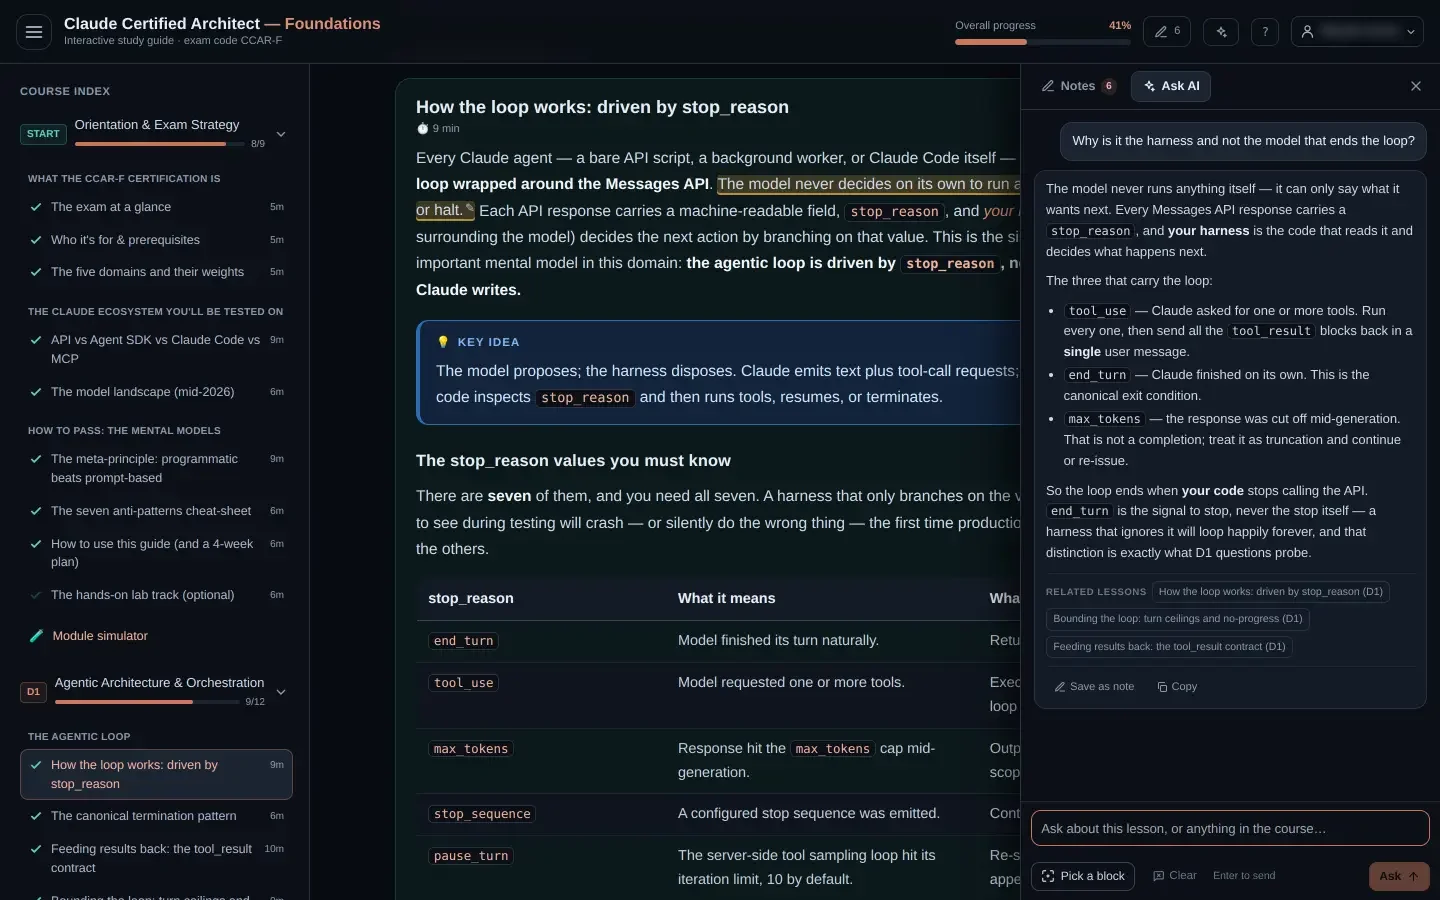Viewport: 1440px width, 900px height.
Task: Click the Orientation section 8/9 progress bar
Action: (159, 144)
